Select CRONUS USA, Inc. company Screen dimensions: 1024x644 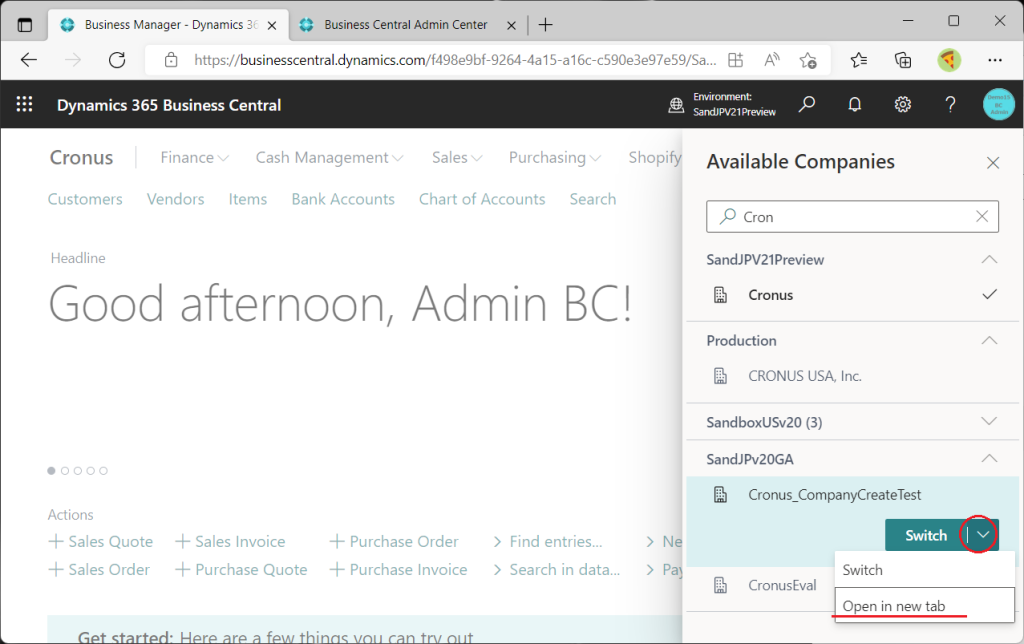[852, 376]
